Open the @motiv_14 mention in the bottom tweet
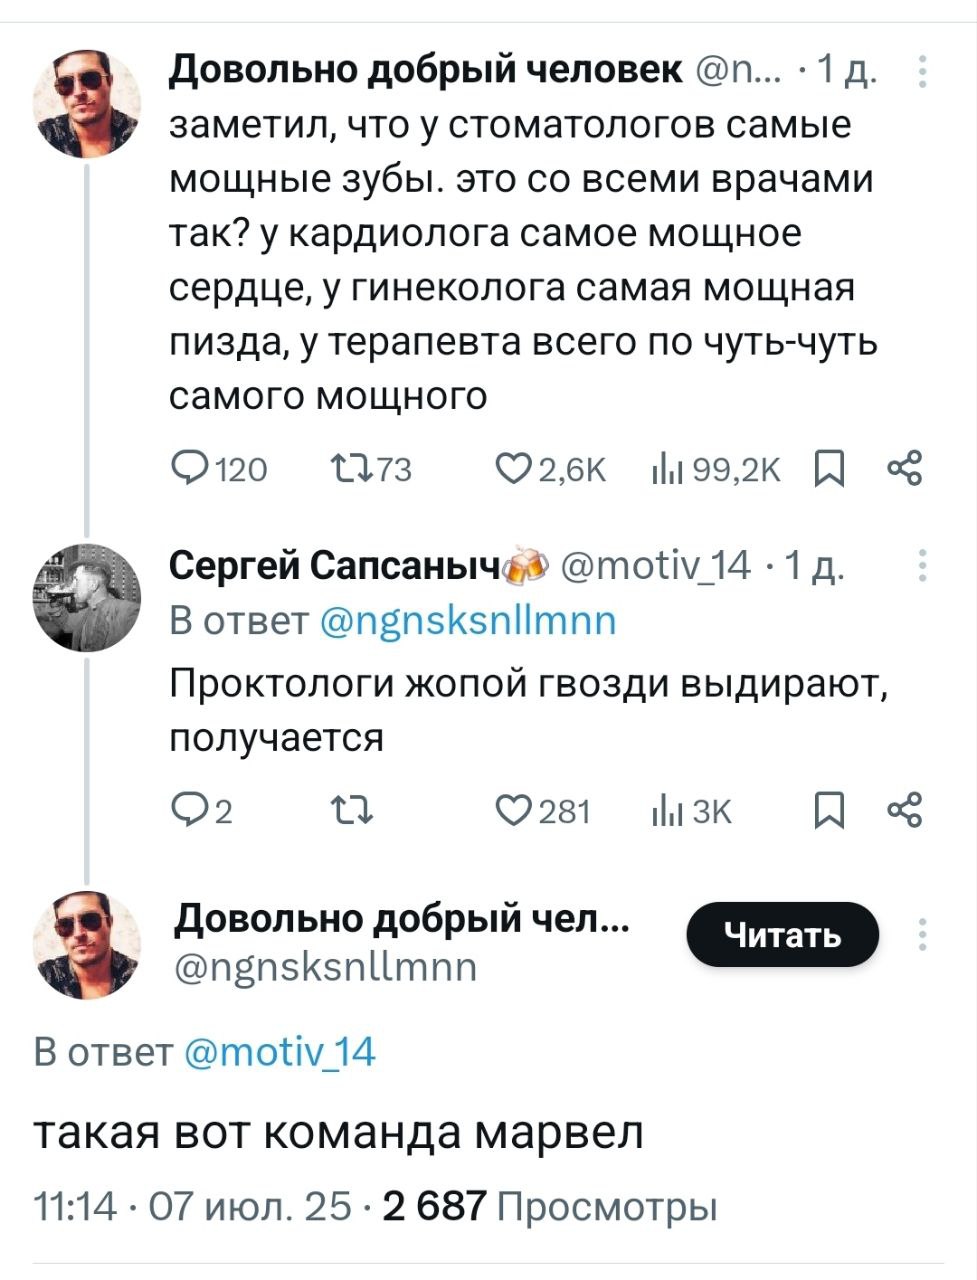The height and width of the screenshot is (1280, 977). coord(281,1052)
